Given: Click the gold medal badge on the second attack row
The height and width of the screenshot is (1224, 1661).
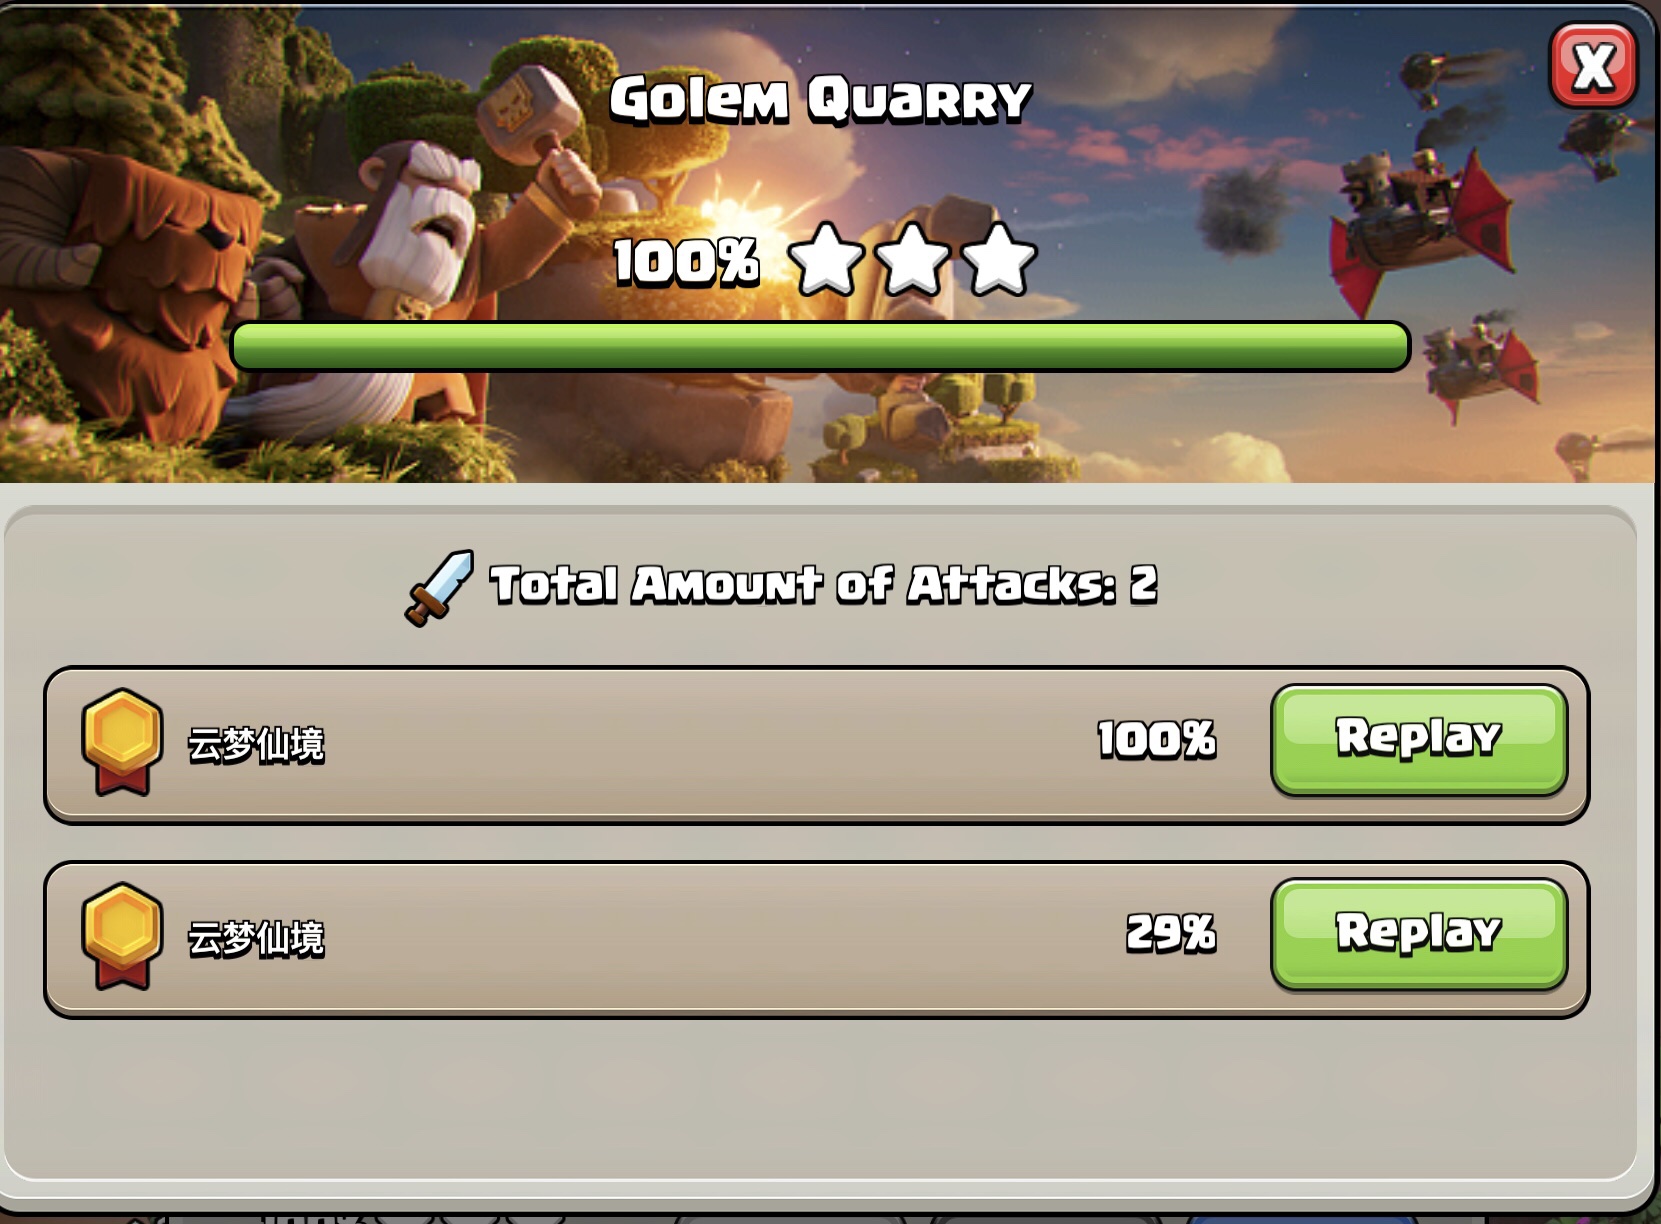Looking at the screenshot, I should click(x=122, y=936).
